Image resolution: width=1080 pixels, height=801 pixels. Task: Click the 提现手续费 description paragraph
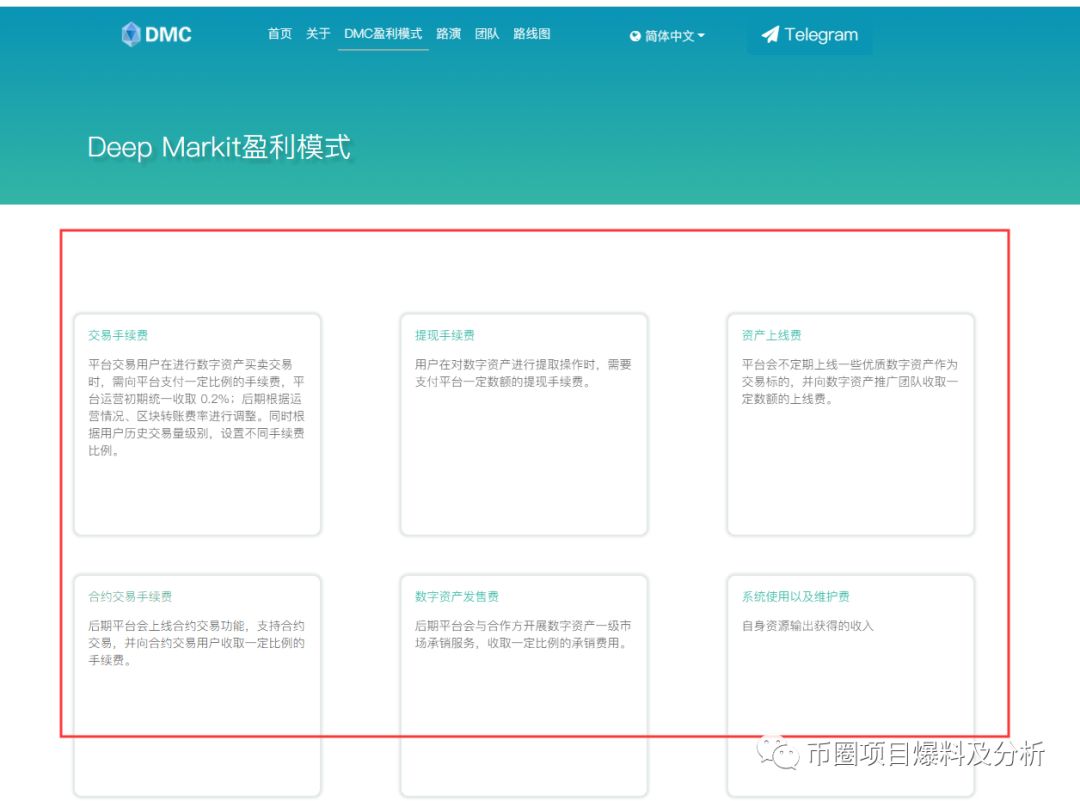523,373
